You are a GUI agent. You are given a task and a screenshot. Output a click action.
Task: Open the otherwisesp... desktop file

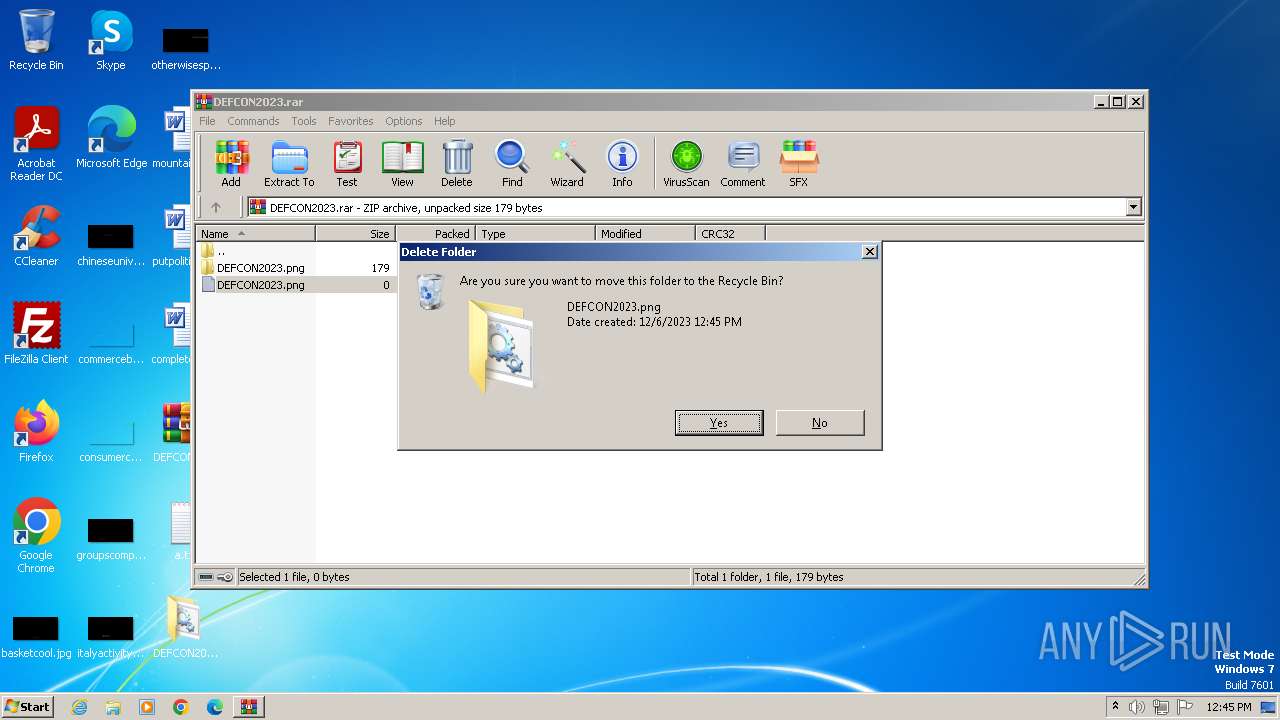click(186, 48)
